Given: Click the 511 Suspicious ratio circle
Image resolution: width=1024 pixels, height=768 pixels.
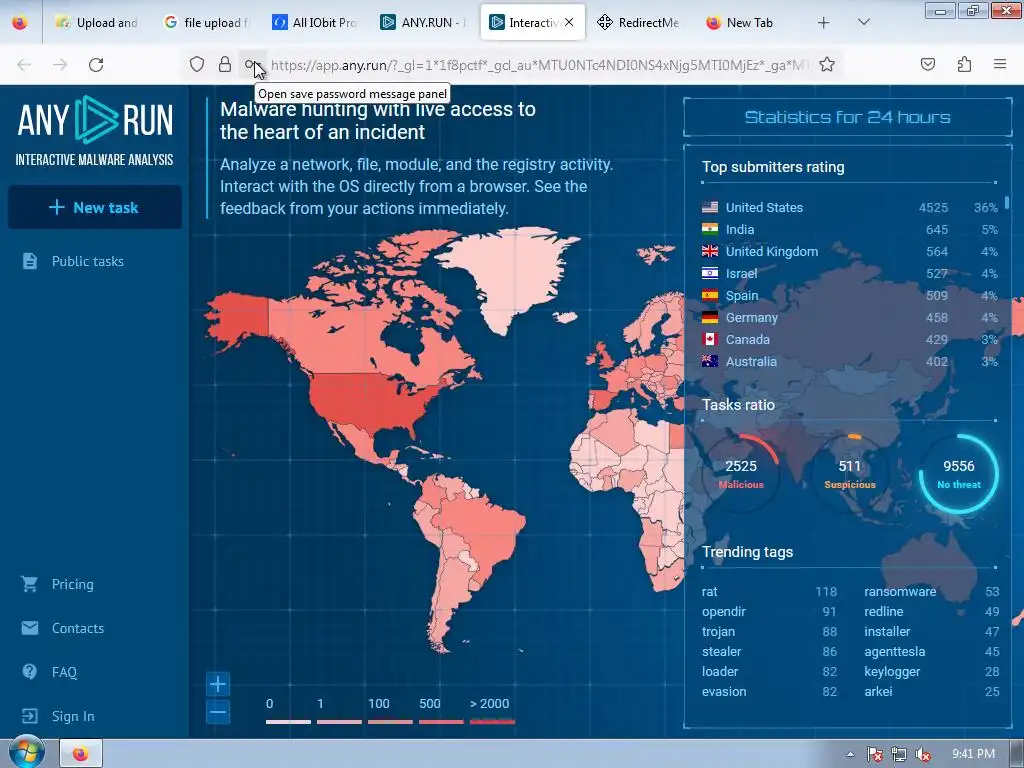Looking at the screenshot, I should (x=850, y=473).
